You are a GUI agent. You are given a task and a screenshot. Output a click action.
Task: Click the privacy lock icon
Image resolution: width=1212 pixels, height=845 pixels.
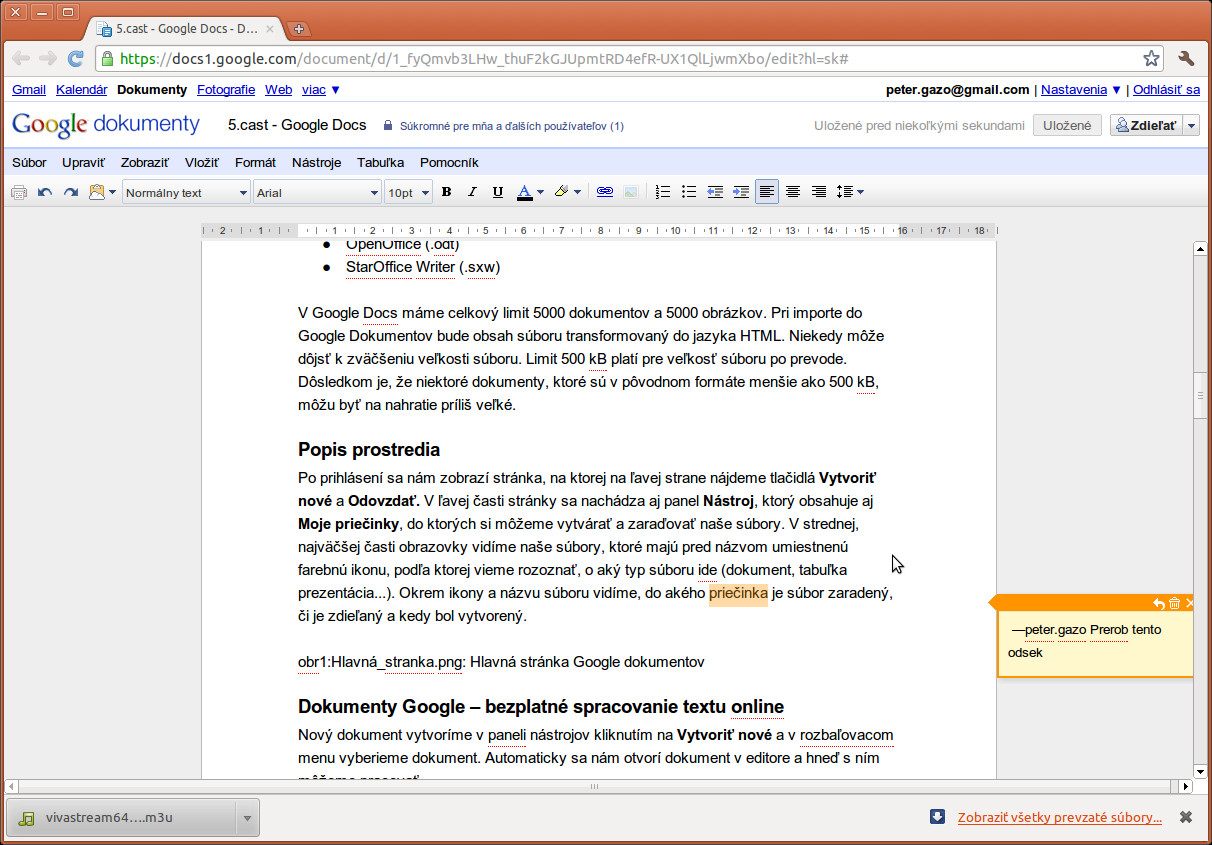point(388,126)
